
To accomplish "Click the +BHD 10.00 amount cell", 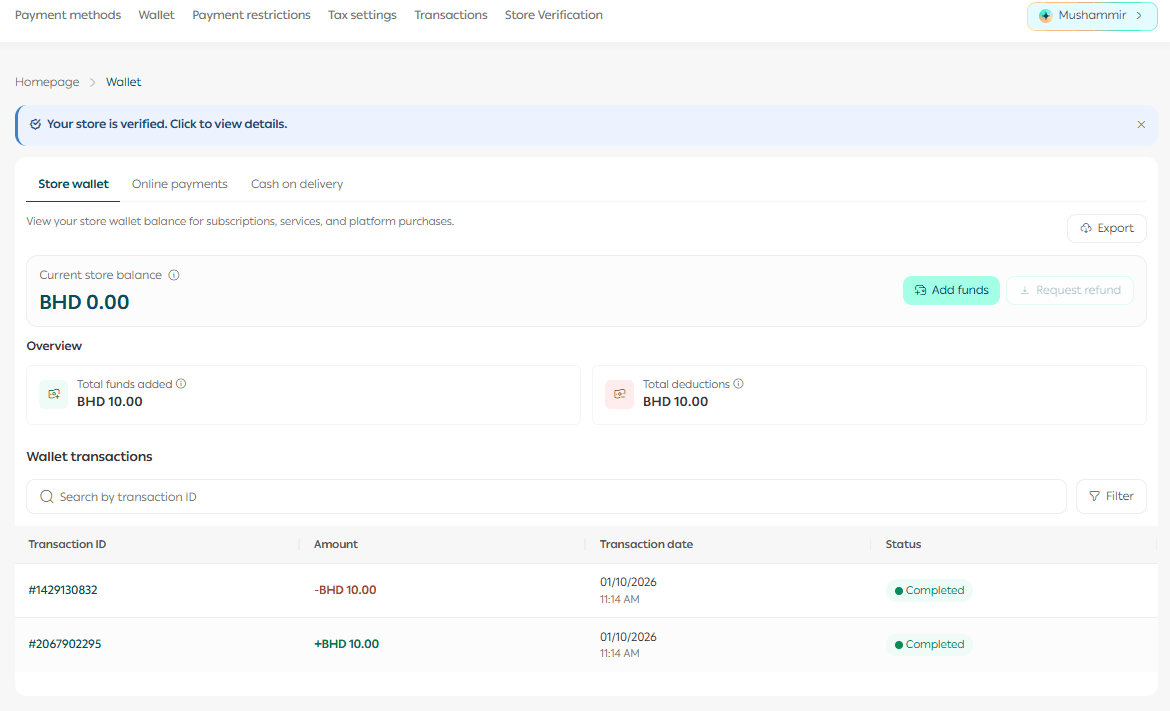I will point(346,644).
